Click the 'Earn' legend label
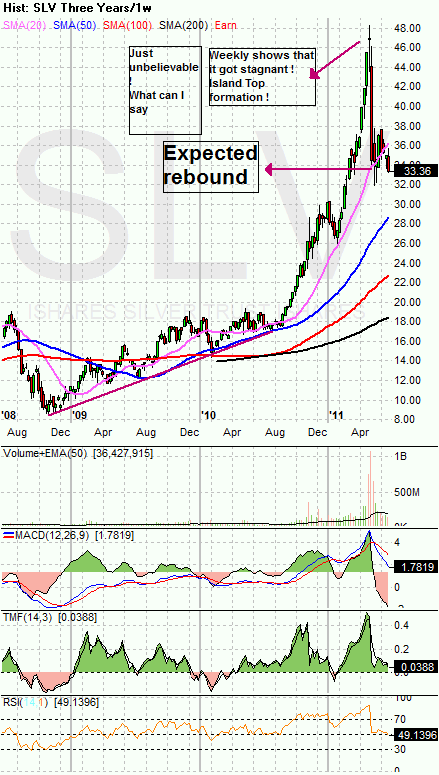Image resolution: width=439 pixels, height=775 pixels. tap(227, 24)
